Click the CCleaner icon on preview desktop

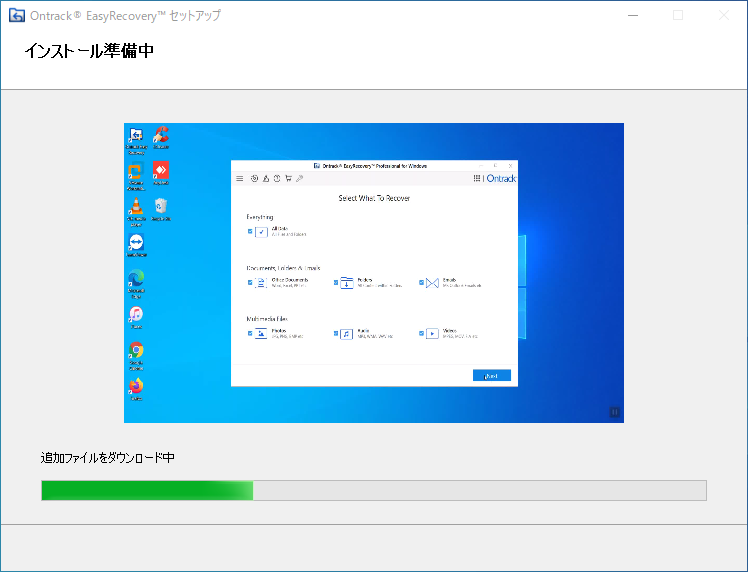click(161, 135)
